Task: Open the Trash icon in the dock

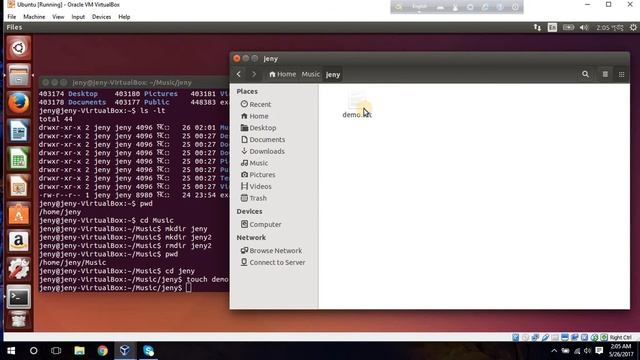Action: (x=18, y=320)
